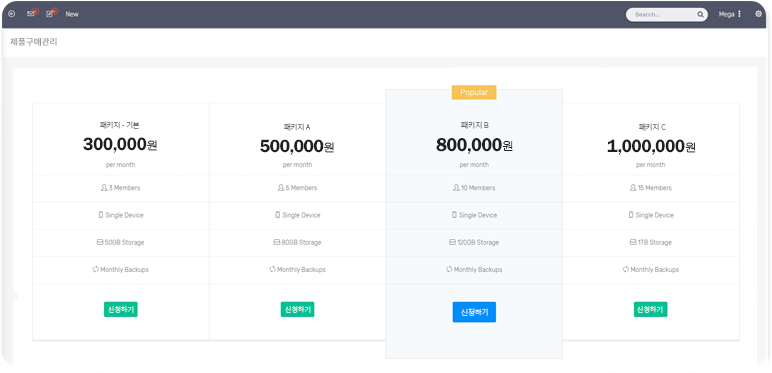Click the members icon beside 10 Members
This screenshot has height=373, width=772.
coord(456,188)
